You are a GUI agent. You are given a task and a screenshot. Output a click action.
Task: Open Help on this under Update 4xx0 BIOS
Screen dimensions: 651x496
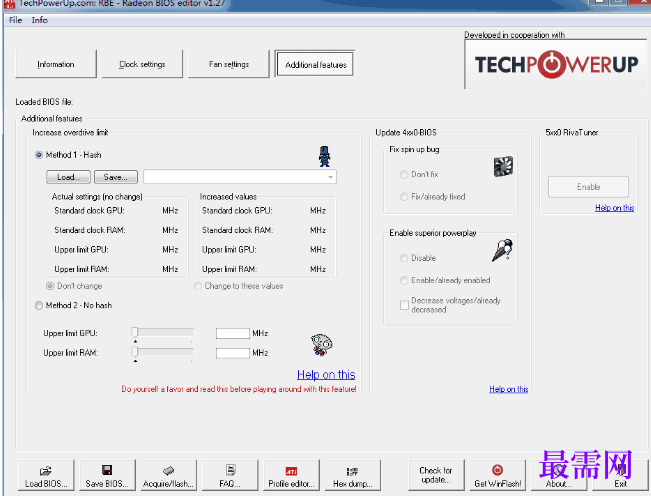coord(509,389)
